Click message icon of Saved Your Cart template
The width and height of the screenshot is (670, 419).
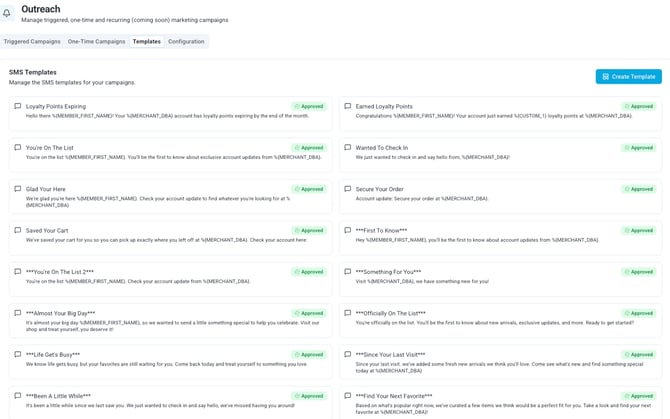click(18, 230)
